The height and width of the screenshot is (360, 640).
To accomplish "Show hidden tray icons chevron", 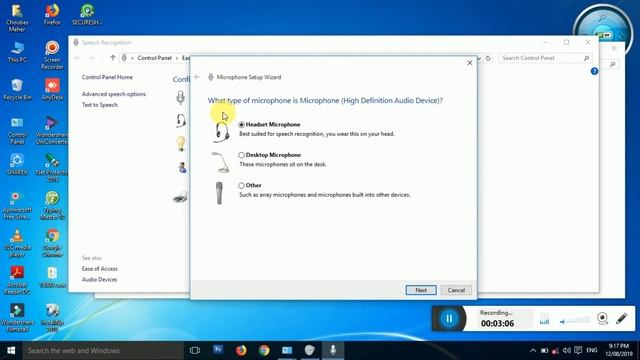I will (533, 351).
